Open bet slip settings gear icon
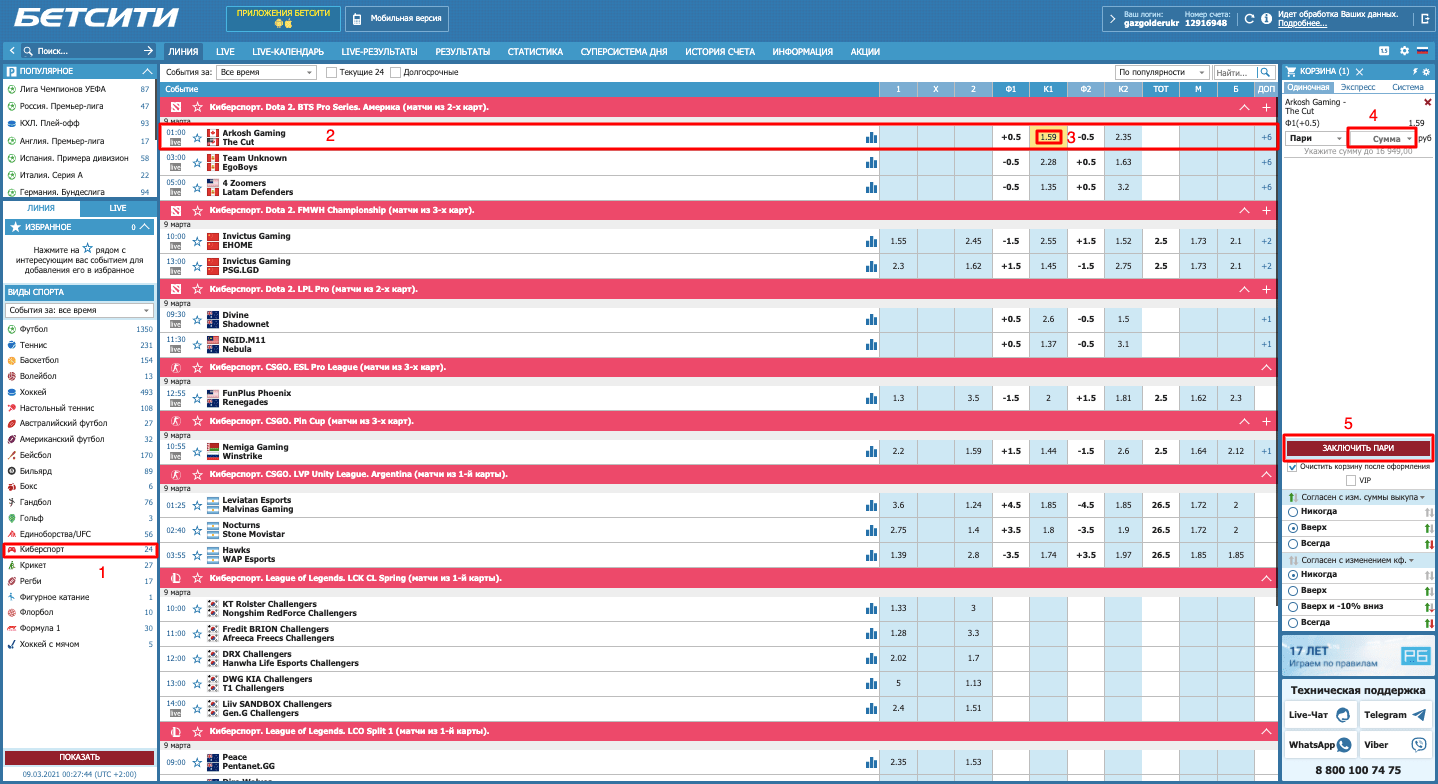Screen dimensions: 1438x784 pos(1426,72)
